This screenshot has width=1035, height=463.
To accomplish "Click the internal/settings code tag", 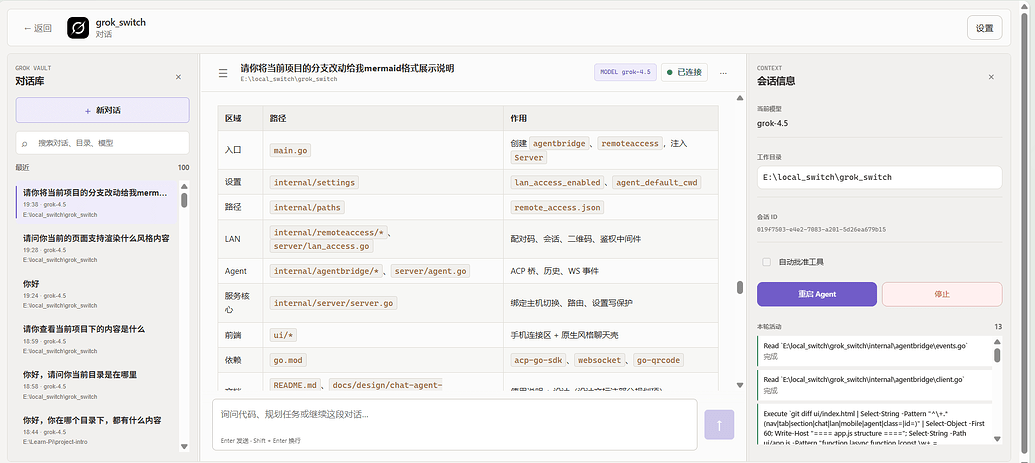I will [314, 182].
